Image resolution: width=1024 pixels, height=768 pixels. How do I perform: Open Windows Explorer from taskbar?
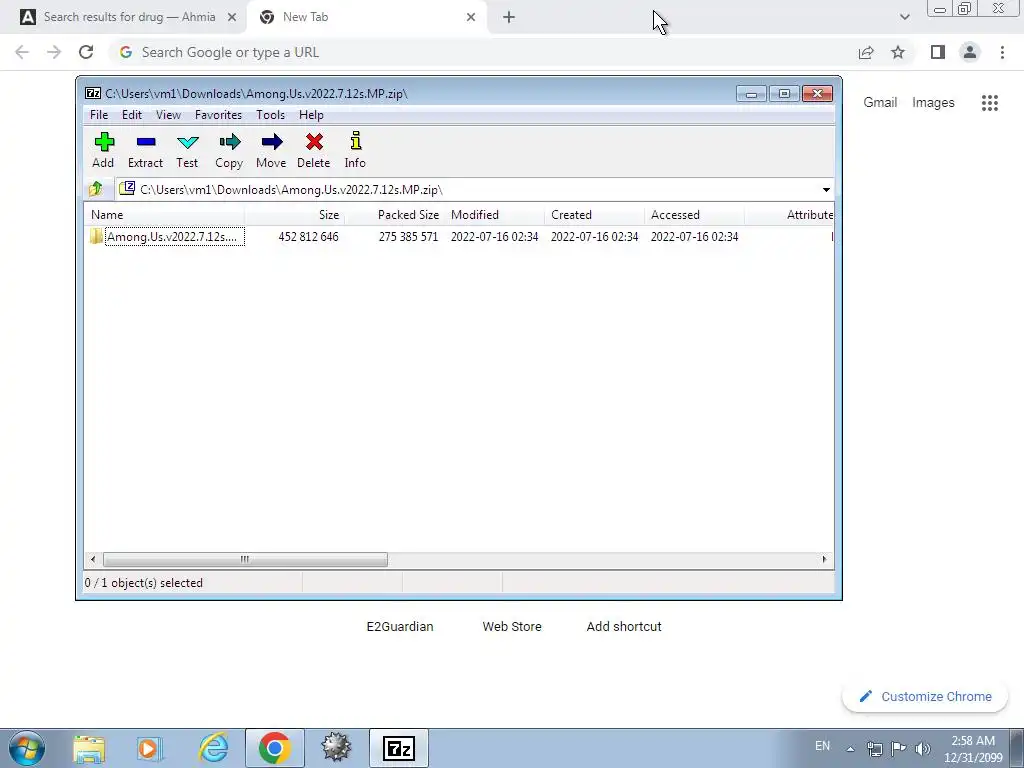(x=89, y=748)
